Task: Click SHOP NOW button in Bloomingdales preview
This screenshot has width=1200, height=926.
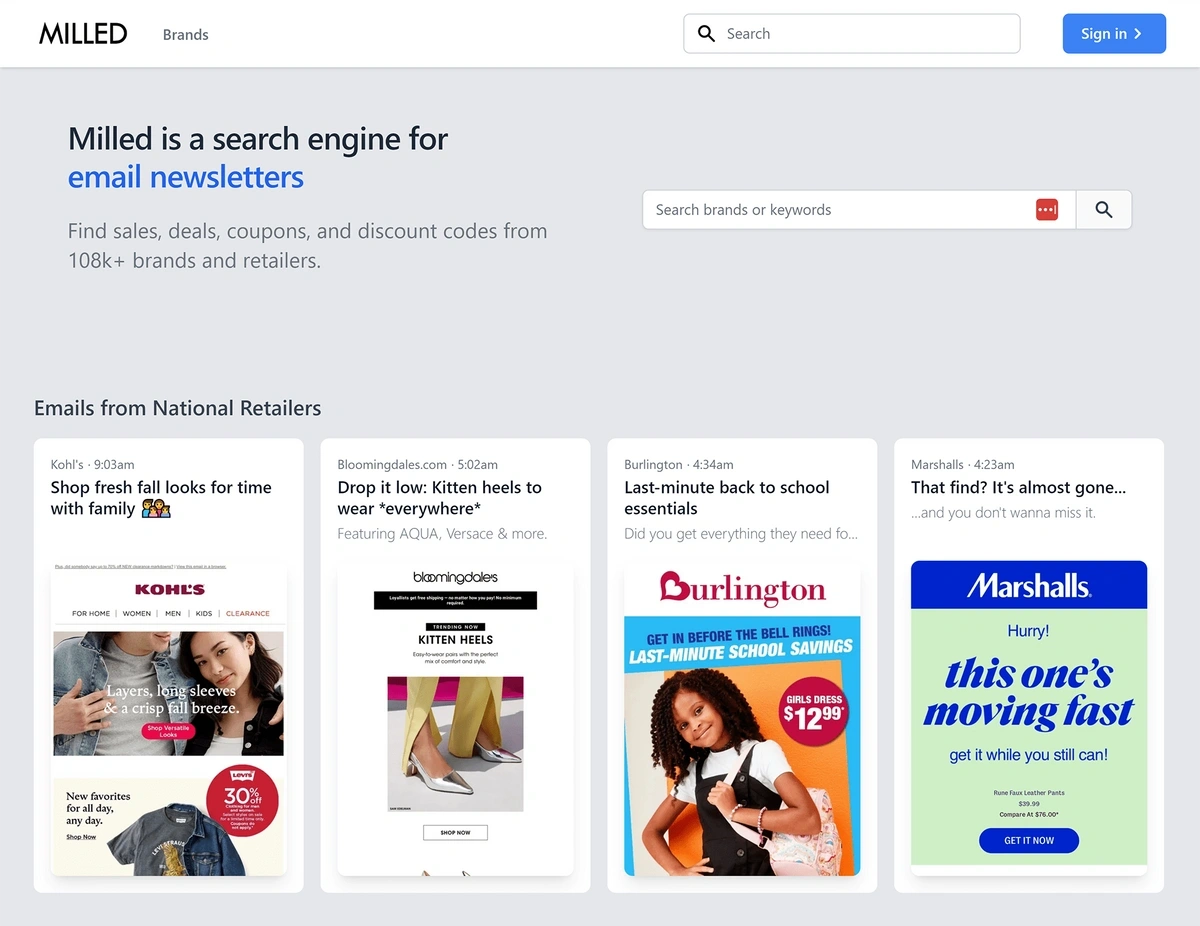Action: point(455,832)
